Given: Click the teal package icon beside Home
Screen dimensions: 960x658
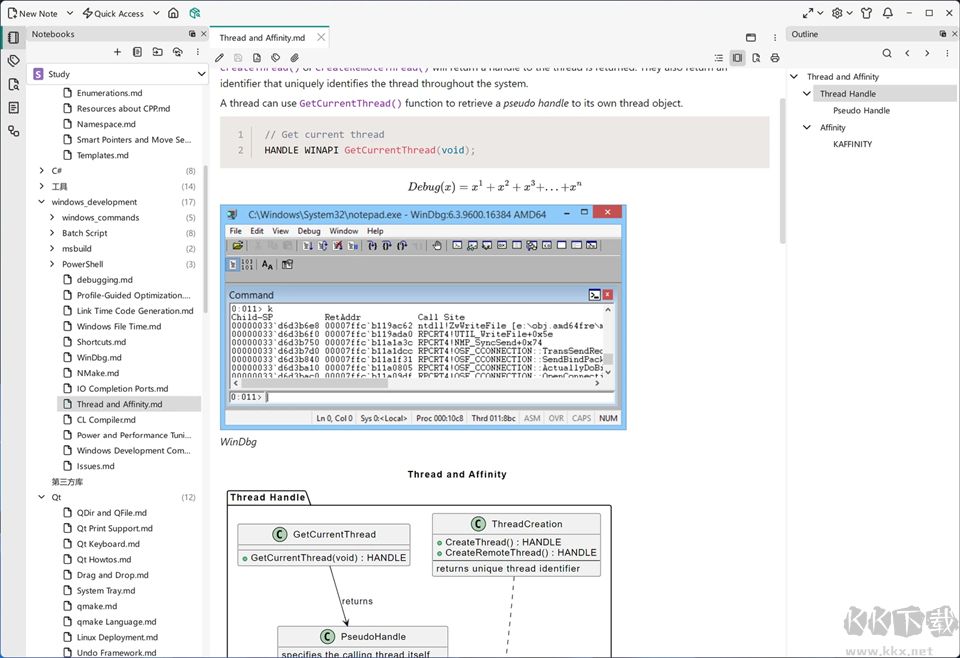Looking at the screenshot, I should click(195, 13).
